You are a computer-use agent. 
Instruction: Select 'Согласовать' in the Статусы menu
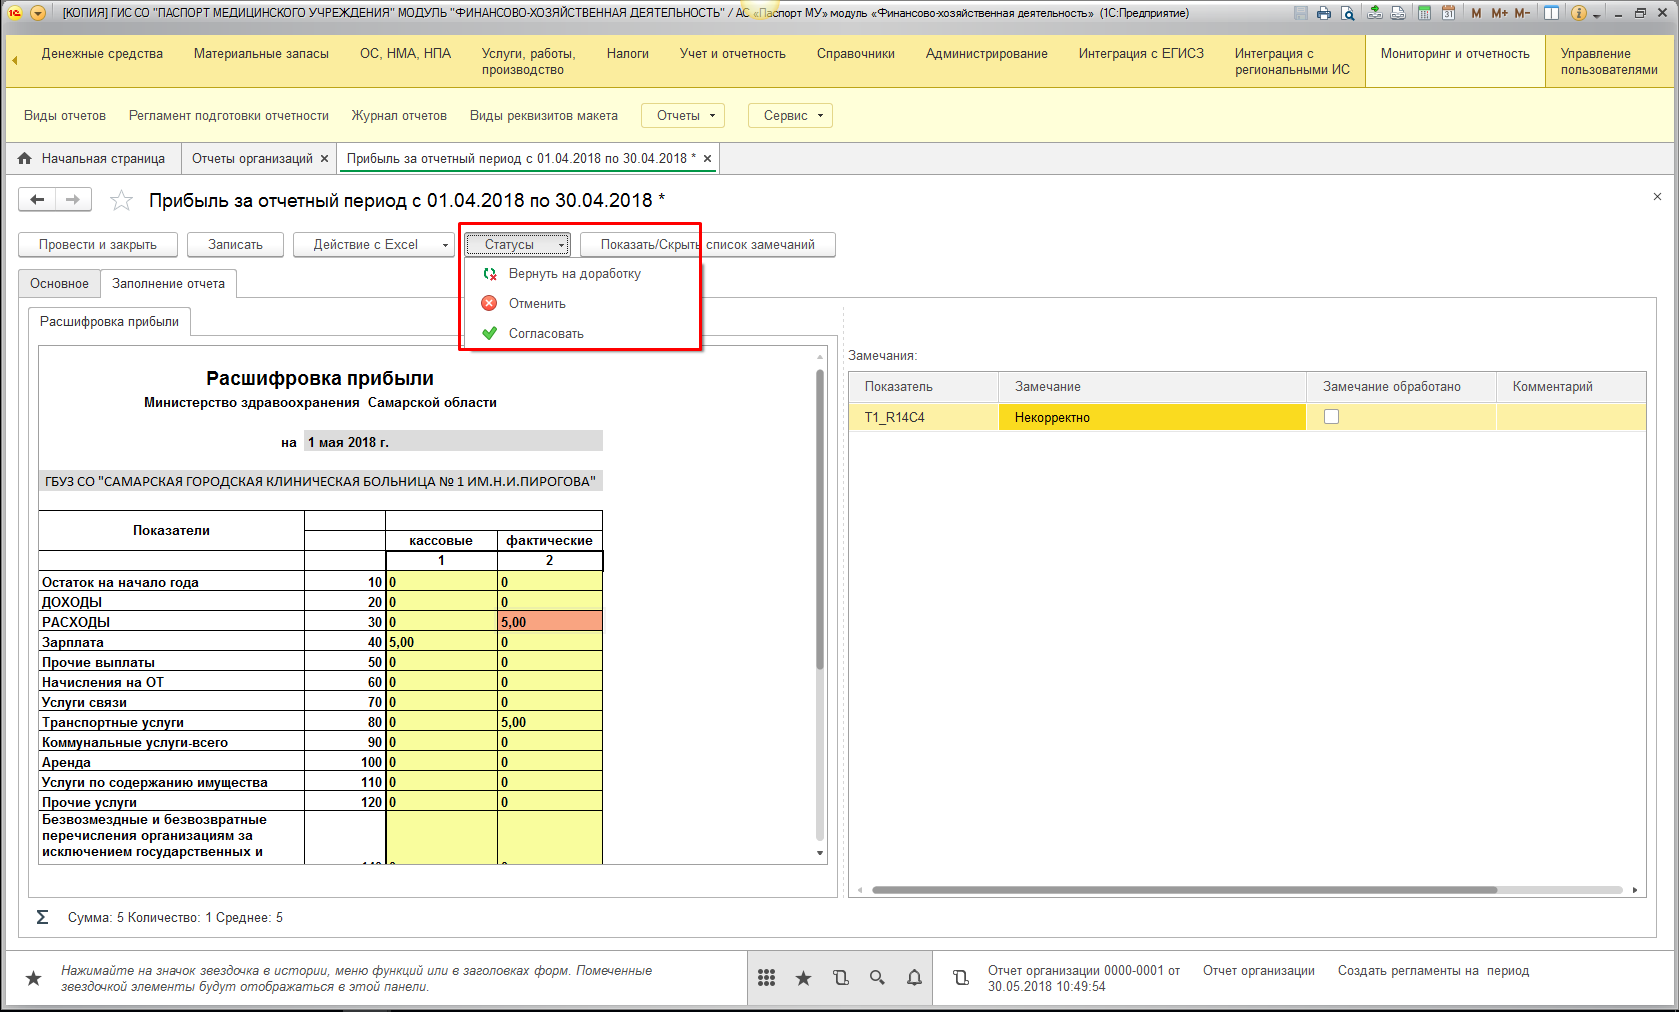pyautogui.click(x=546, y=334)
